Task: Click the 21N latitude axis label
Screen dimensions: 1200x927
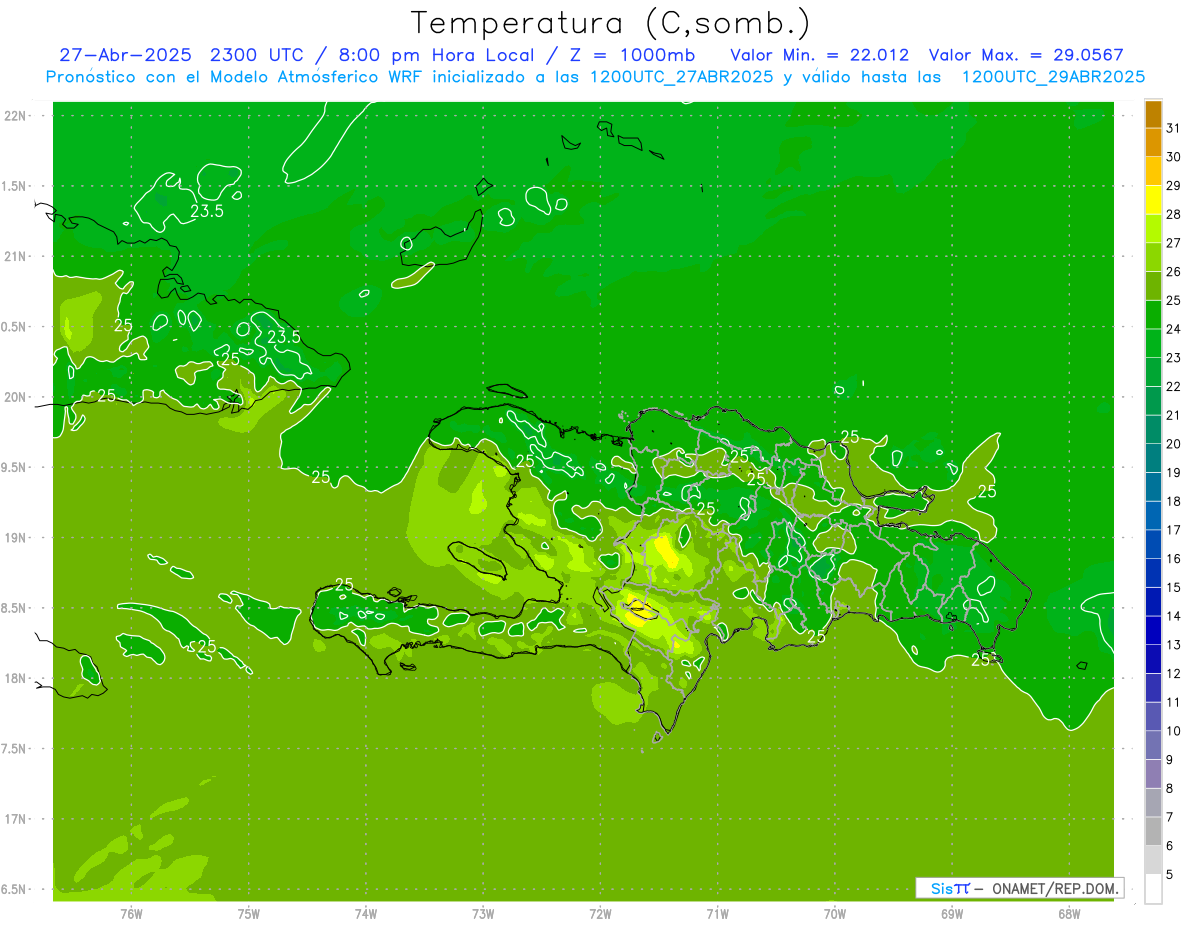Action: tap(17, 257)
